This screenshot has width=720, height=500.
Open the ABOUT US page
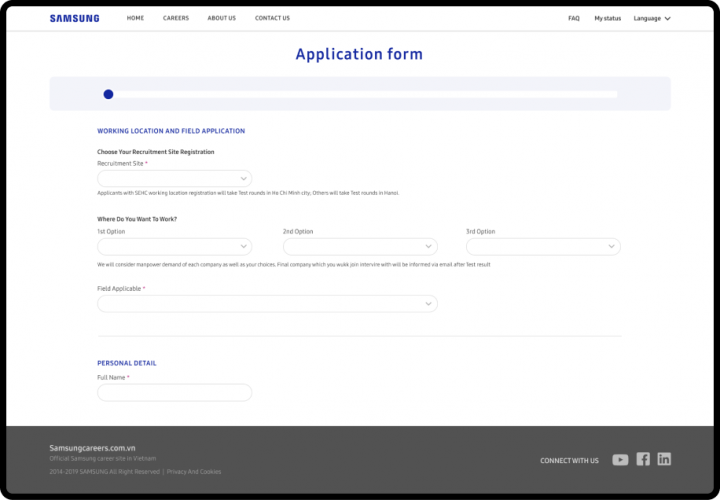click(222, 18)
